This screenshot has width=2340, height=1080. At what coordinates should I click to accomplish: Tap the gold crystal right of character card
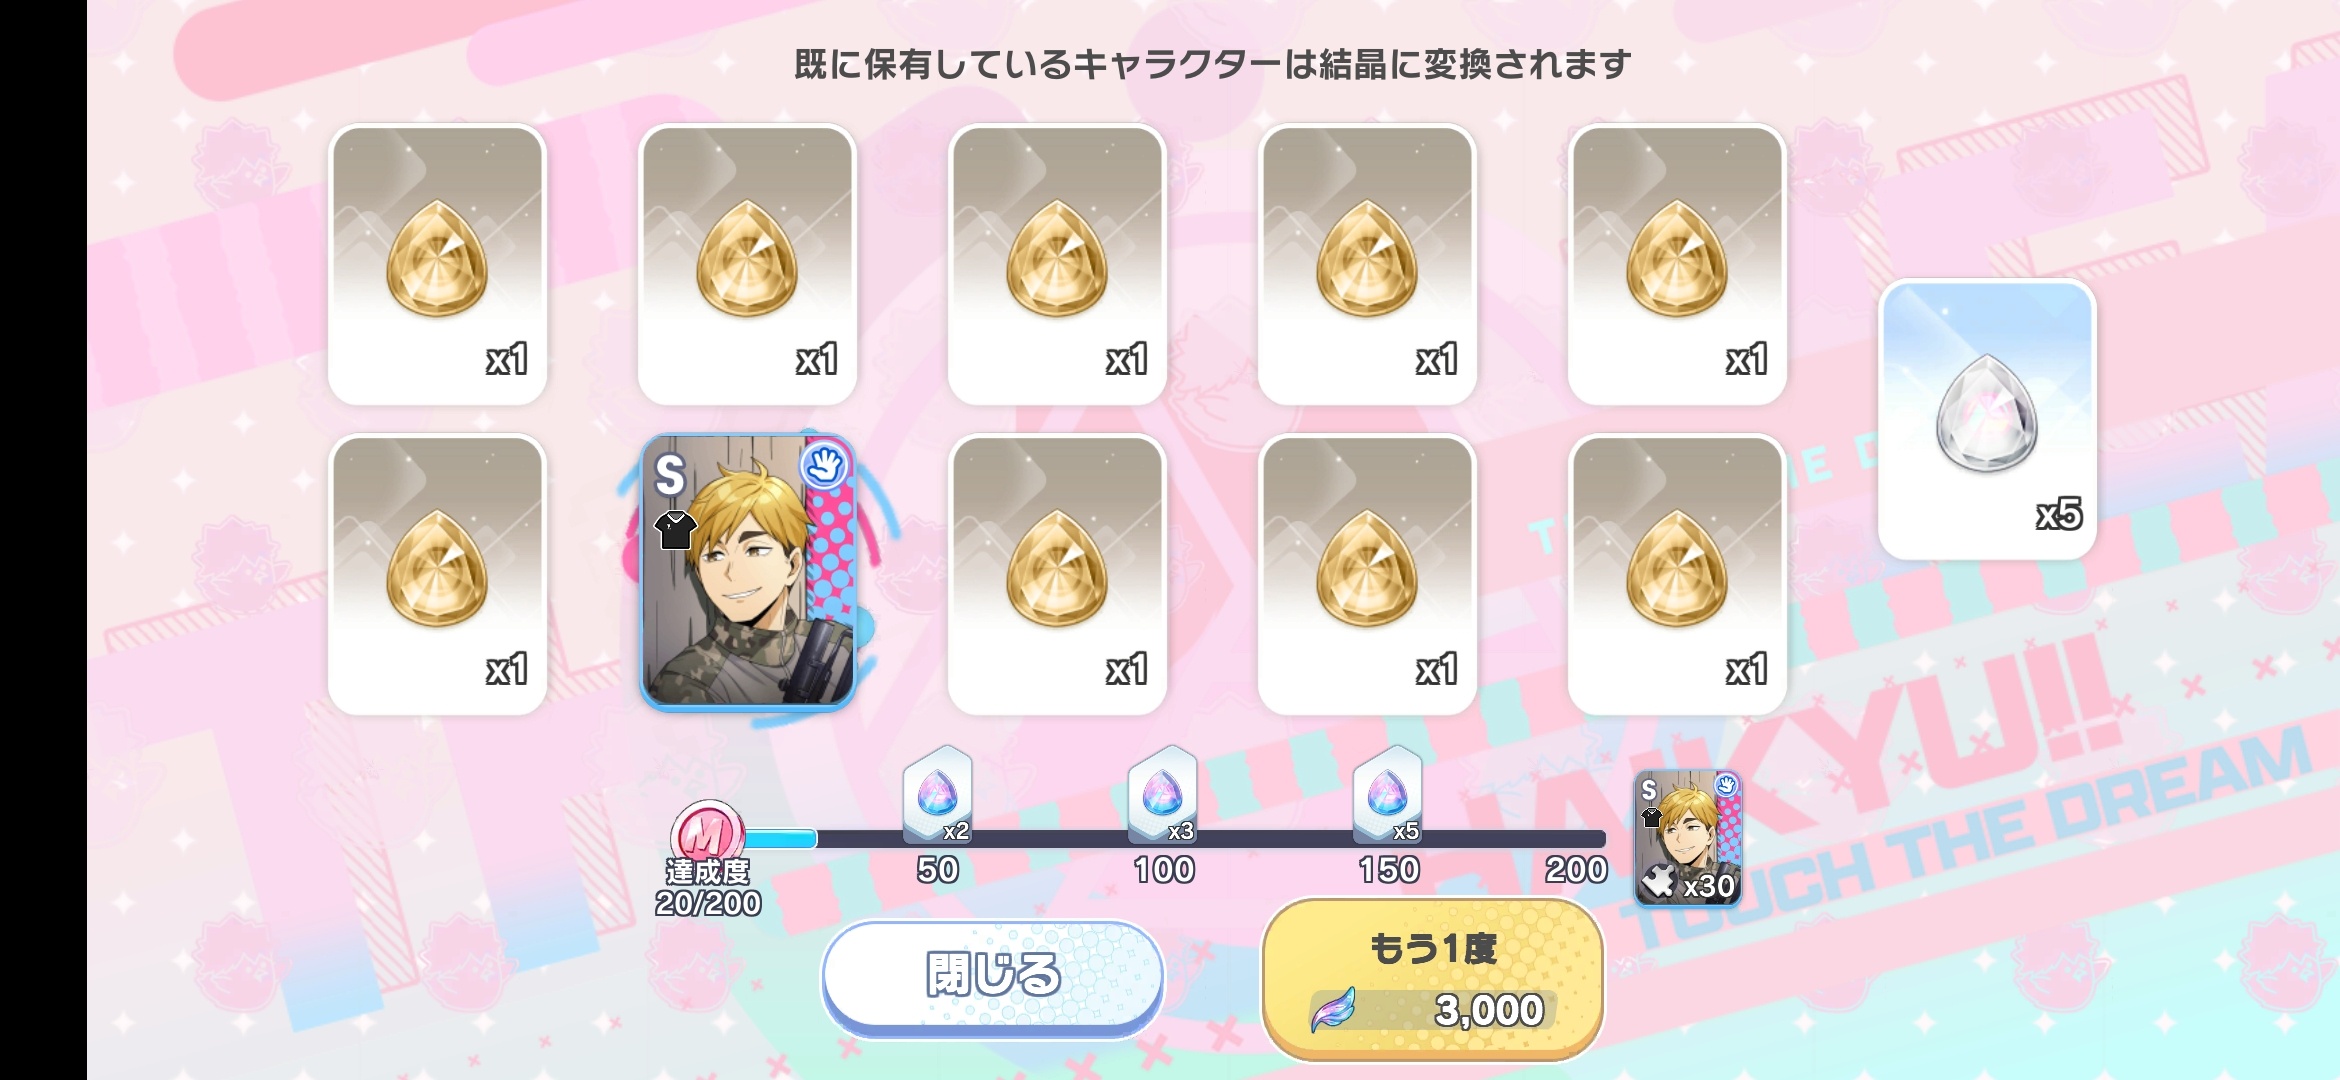point(1057,574)
